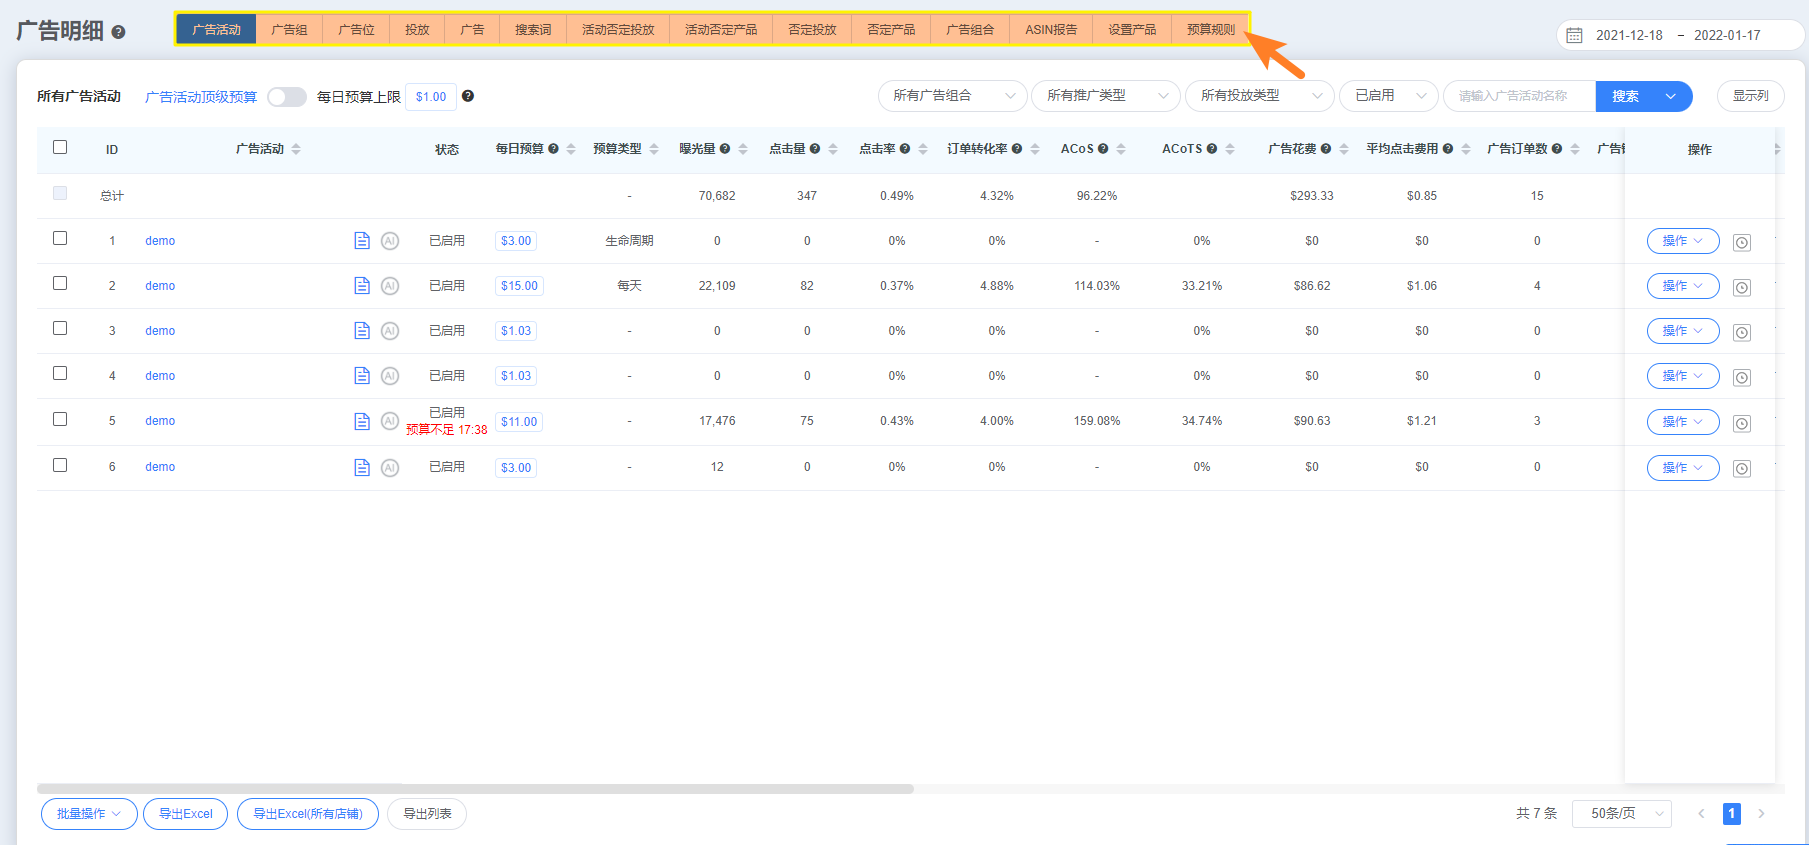Open the 操作 dropdown in row 2
This screenshot has width=1809, height=845.
click(1682, 286)
